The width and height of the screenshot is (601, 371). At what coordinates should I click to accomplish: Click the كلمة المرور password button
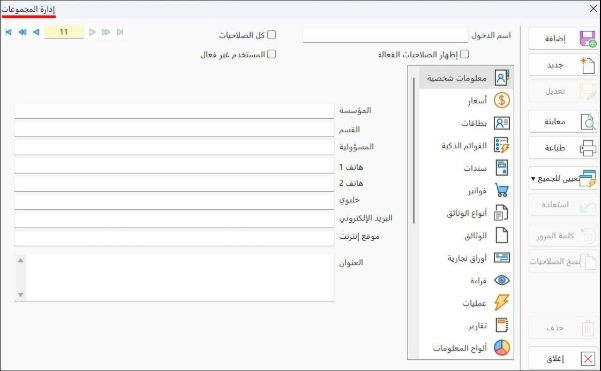tap(563, 235)
